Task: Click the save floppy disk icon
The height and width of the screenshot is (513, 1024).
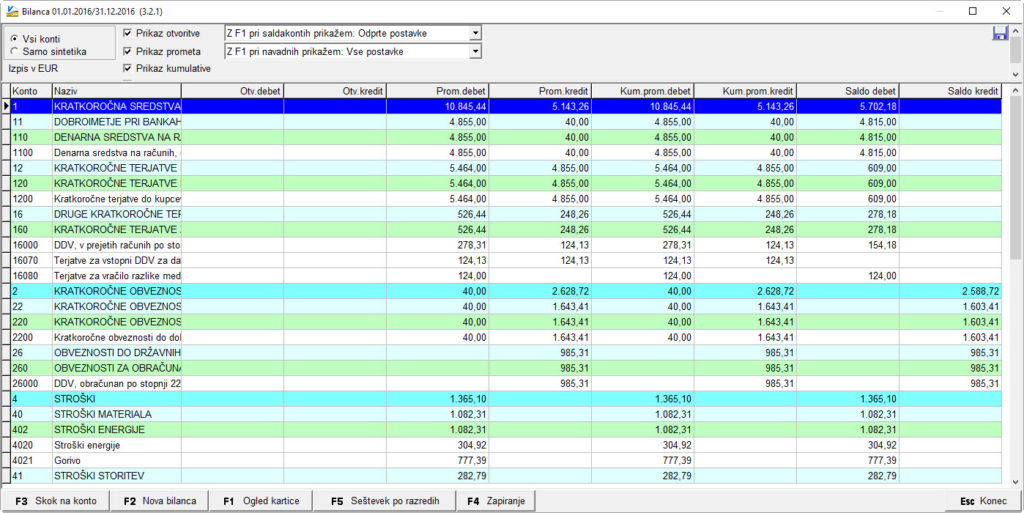Action: point(999,33)
